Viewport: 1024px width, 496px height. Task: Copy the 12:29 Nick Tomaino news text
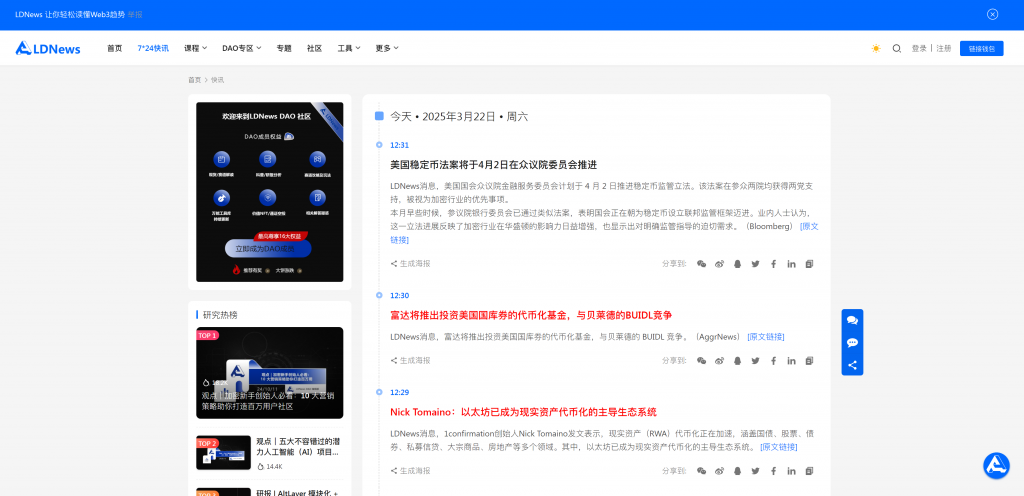point(810,471)
